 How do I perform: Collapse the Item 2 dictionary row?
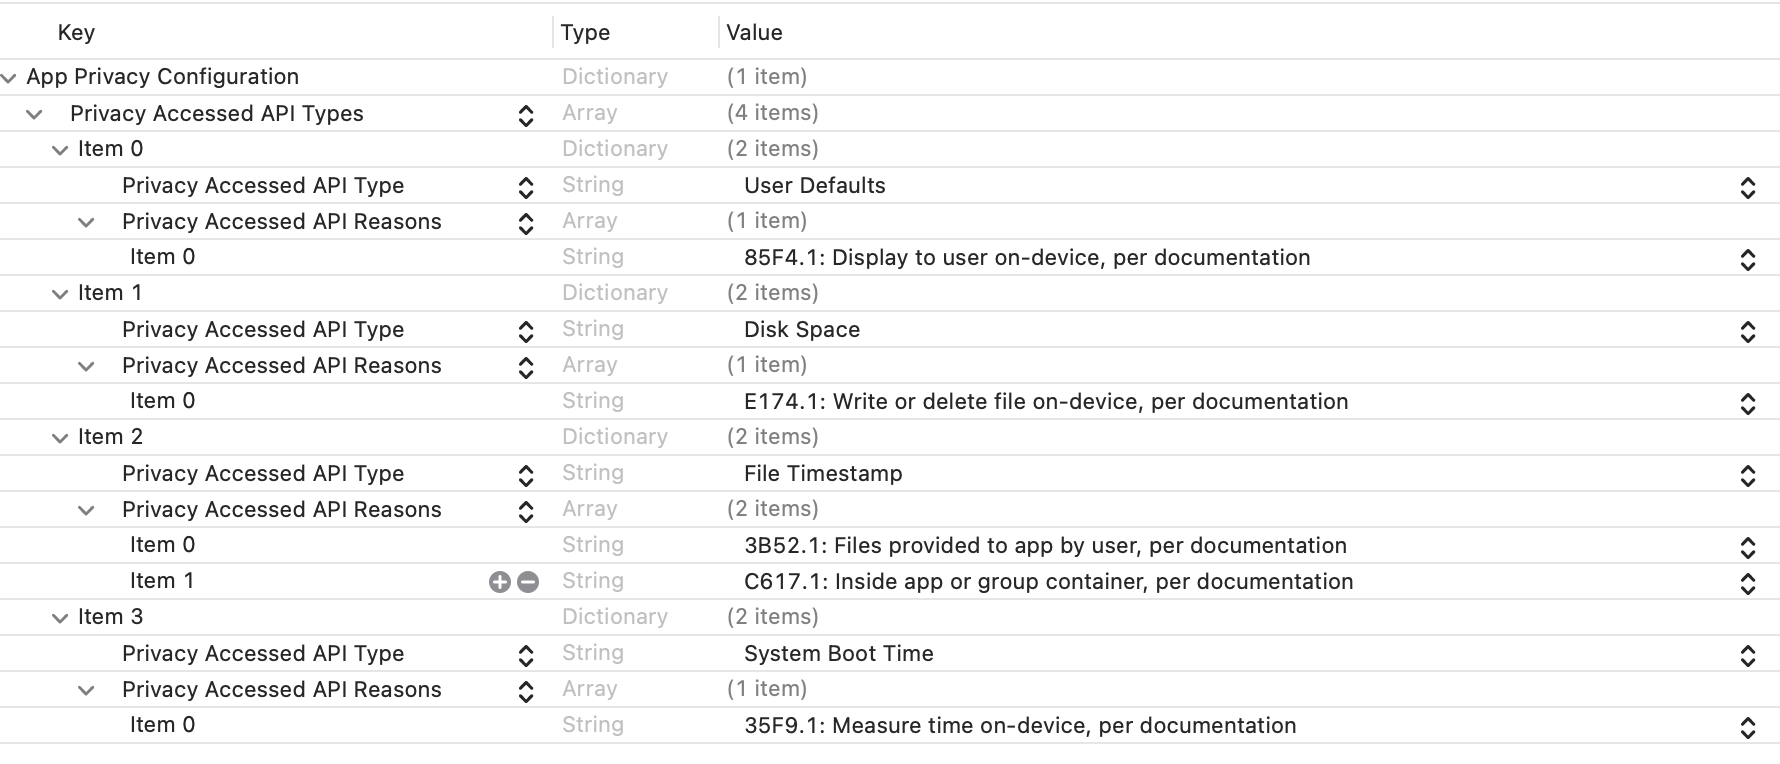click(61, 438)
